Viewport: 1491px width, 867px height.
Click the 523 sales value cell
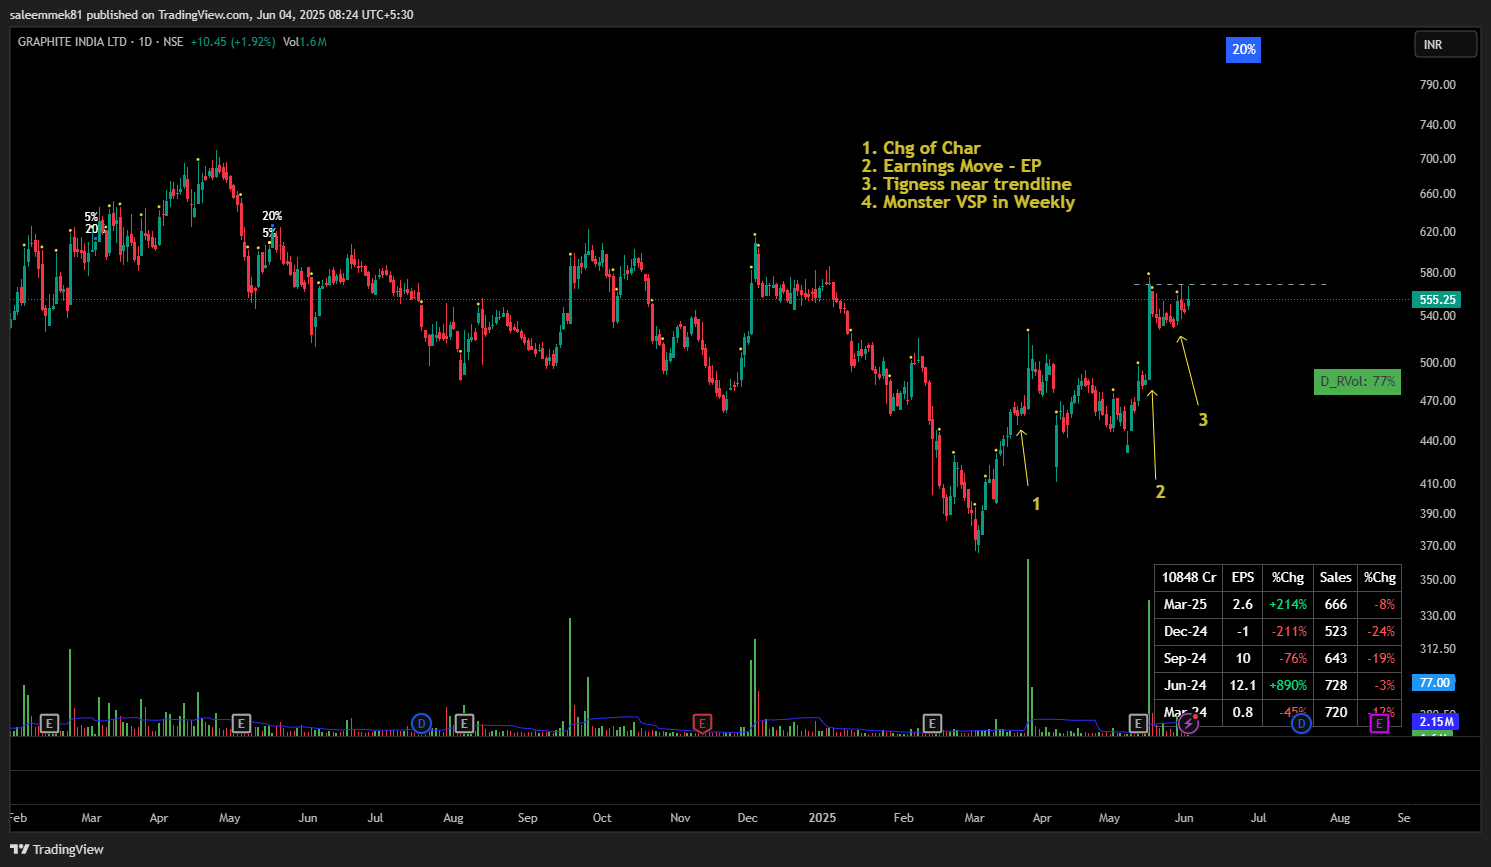(x=1336, y=631)
